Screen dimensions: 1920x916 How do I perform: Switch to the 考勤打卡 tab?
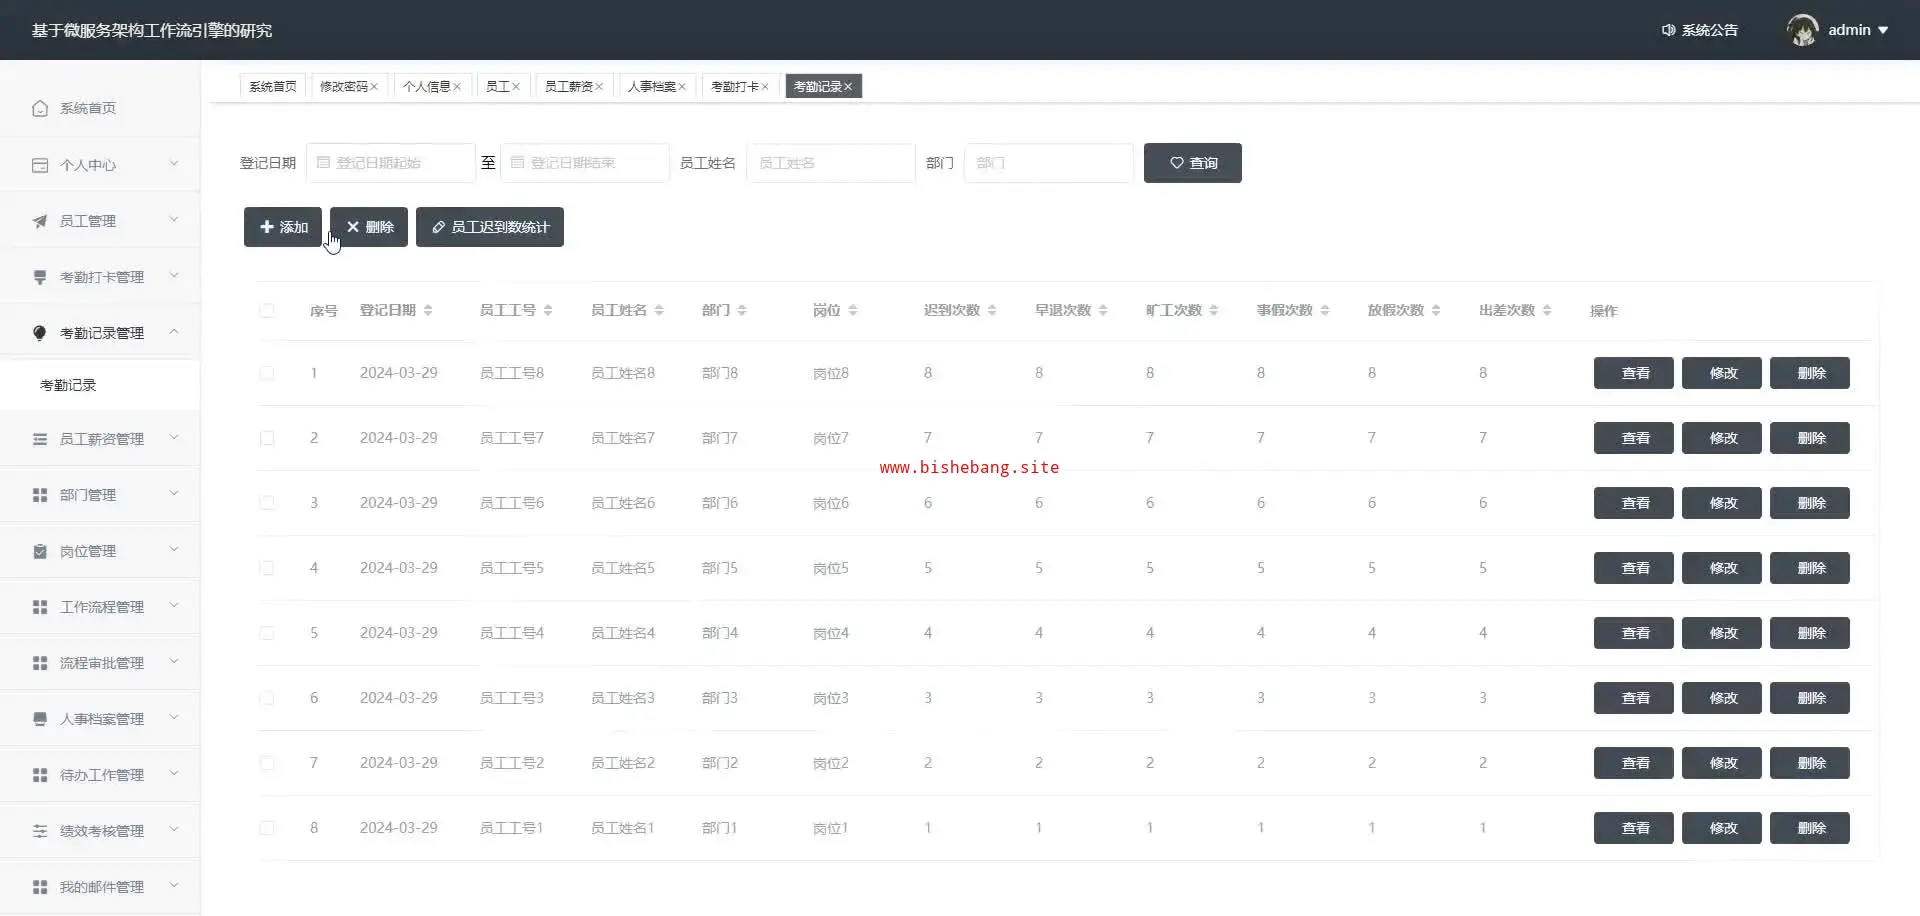click(733, 87)
